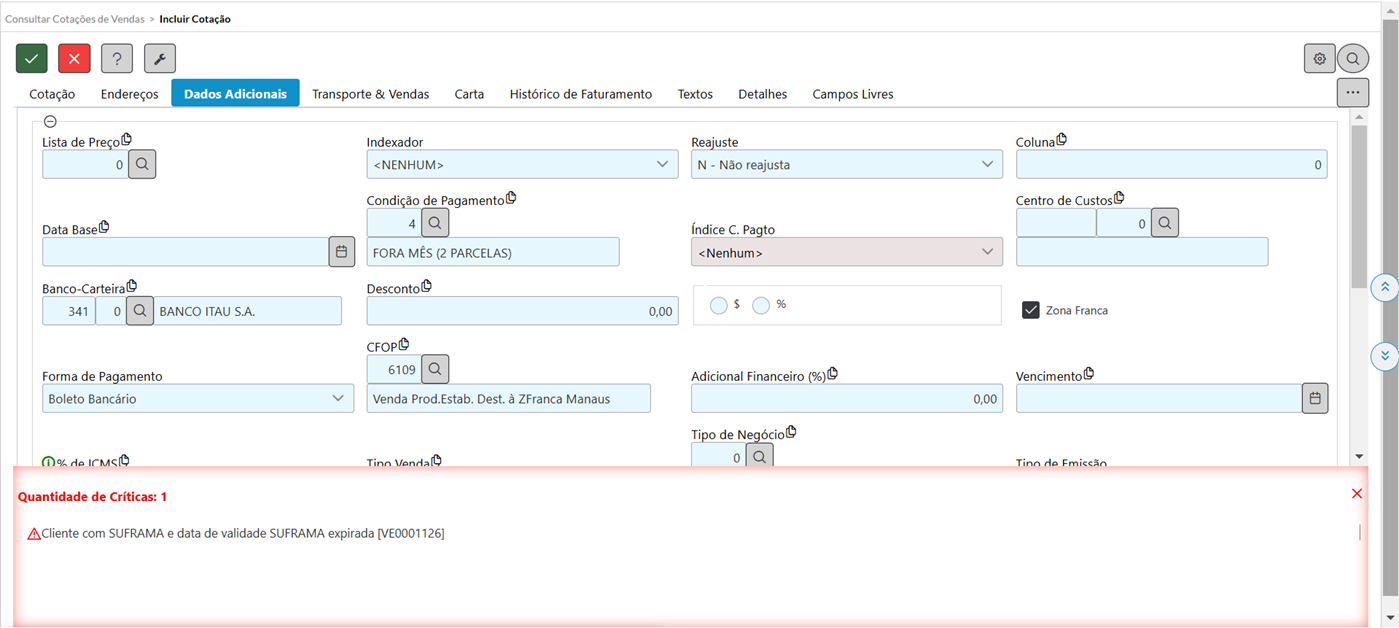Switch to the Transporte & Vendas tab

[370, 94]
